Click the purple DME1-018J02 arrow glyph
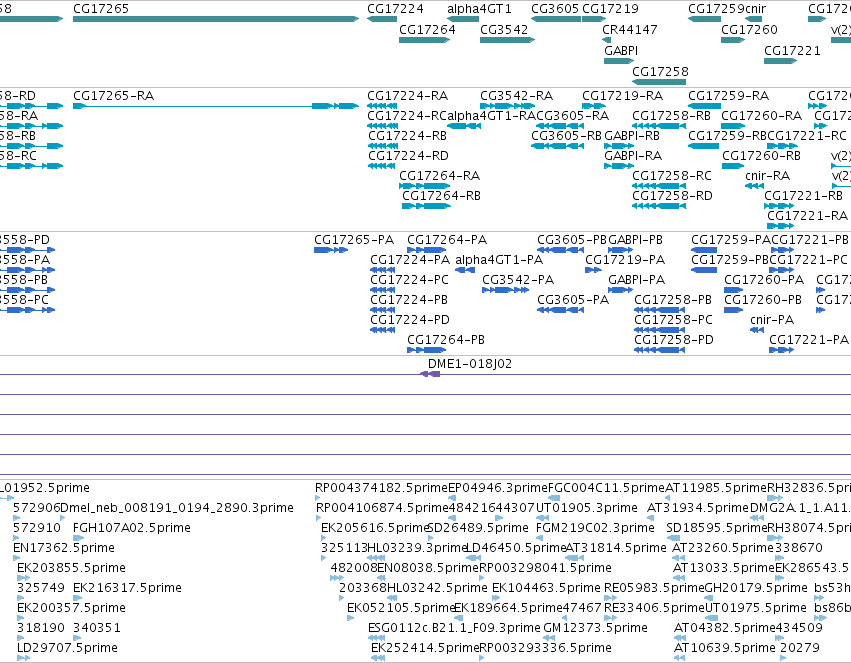 coord(430,374)
